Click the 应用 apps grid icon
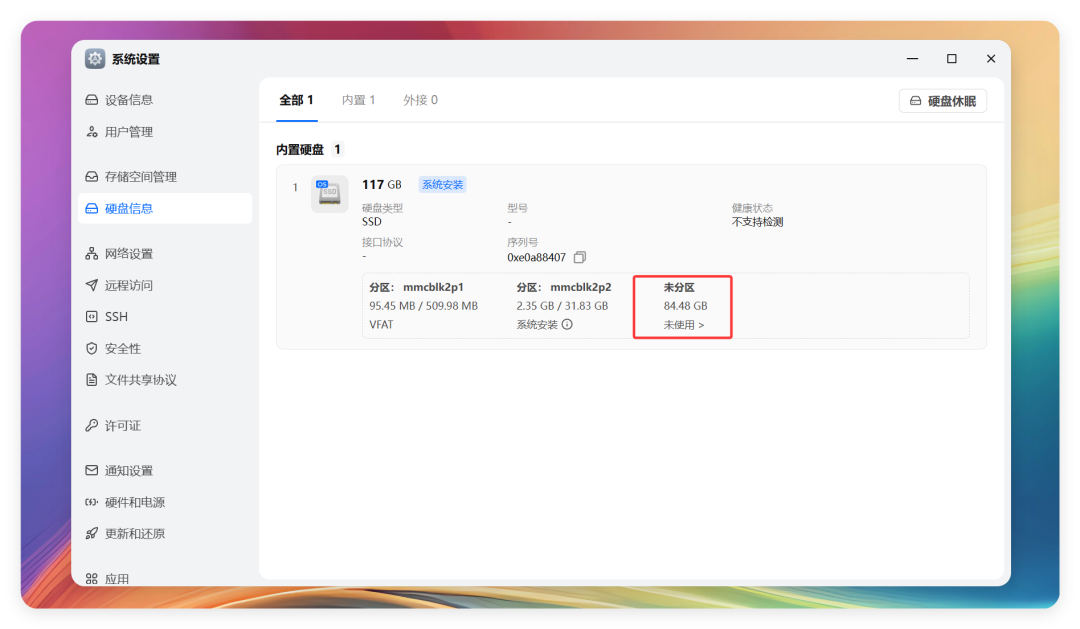The height and width of the screenshot is (629, 1080). pos(92,579)
